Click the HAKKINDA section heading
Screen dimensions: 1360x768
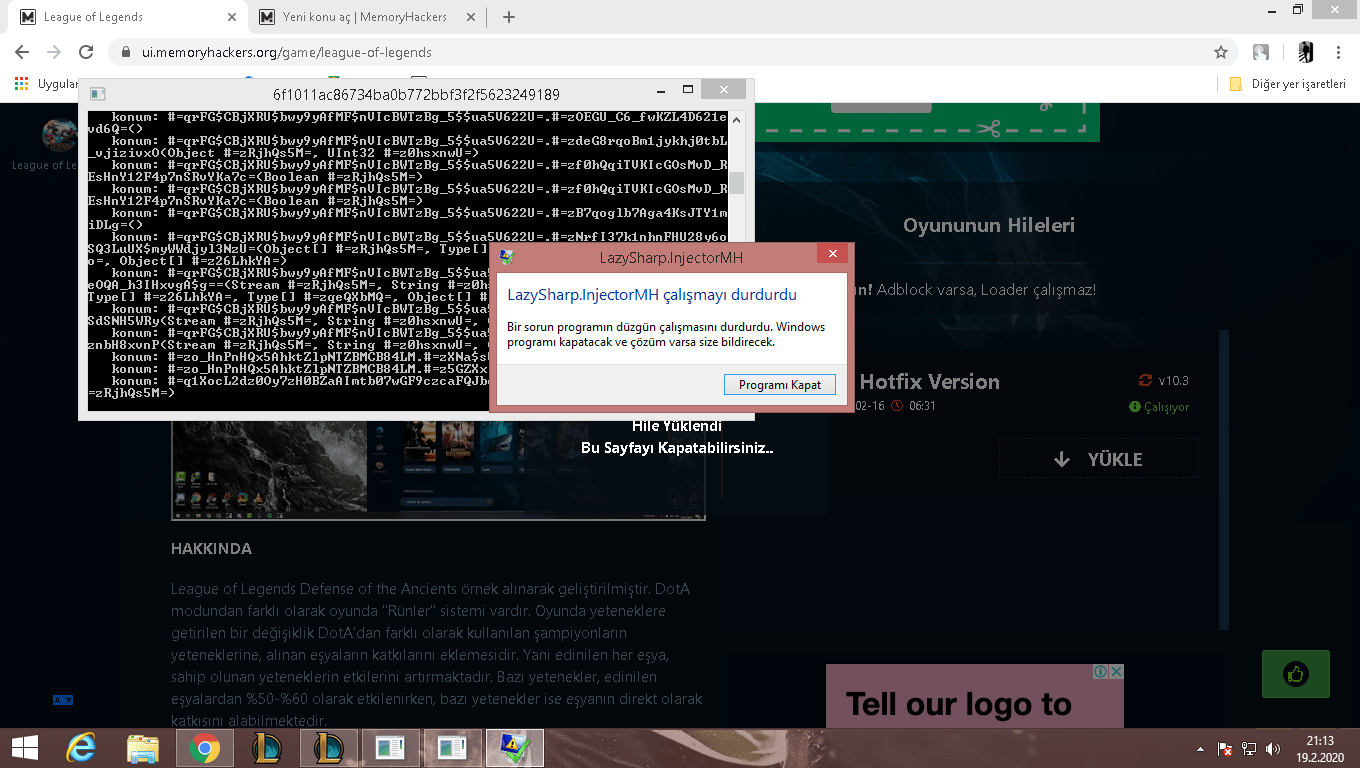point(211,549)
